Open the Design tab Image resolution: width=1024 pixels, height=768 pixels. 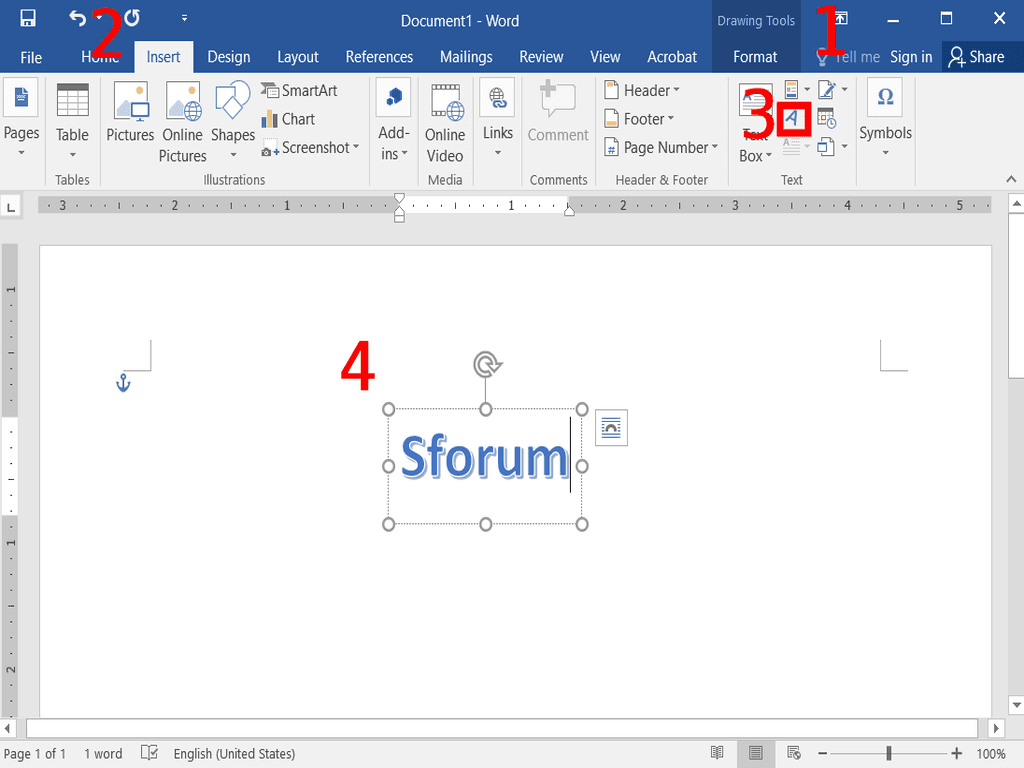[x=228, y=57]
